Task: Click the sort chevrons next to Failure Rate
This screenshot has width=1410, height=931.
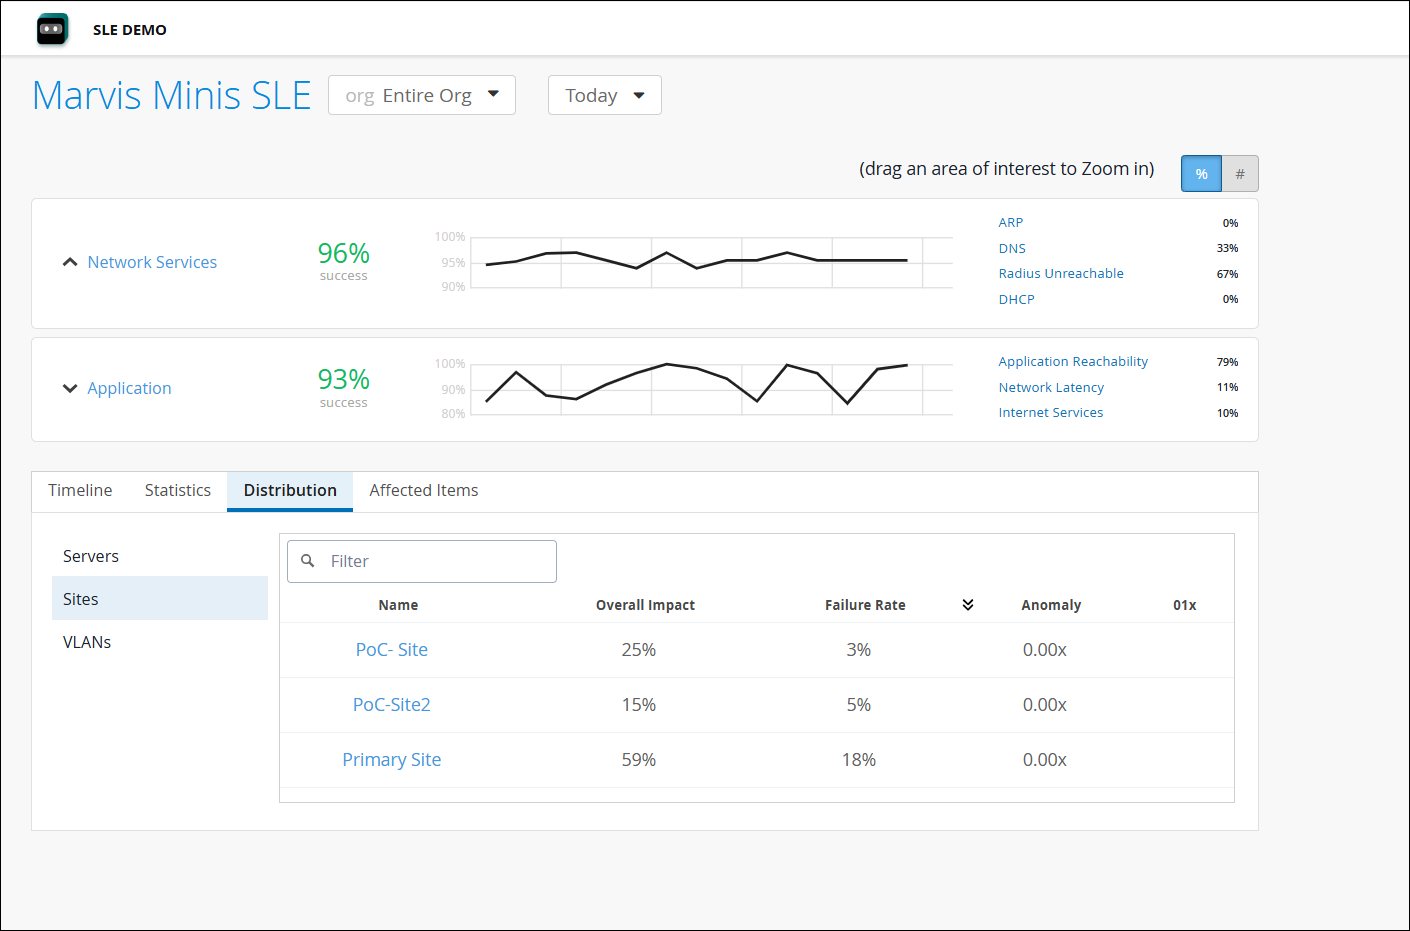Action: tap(967, 604)
